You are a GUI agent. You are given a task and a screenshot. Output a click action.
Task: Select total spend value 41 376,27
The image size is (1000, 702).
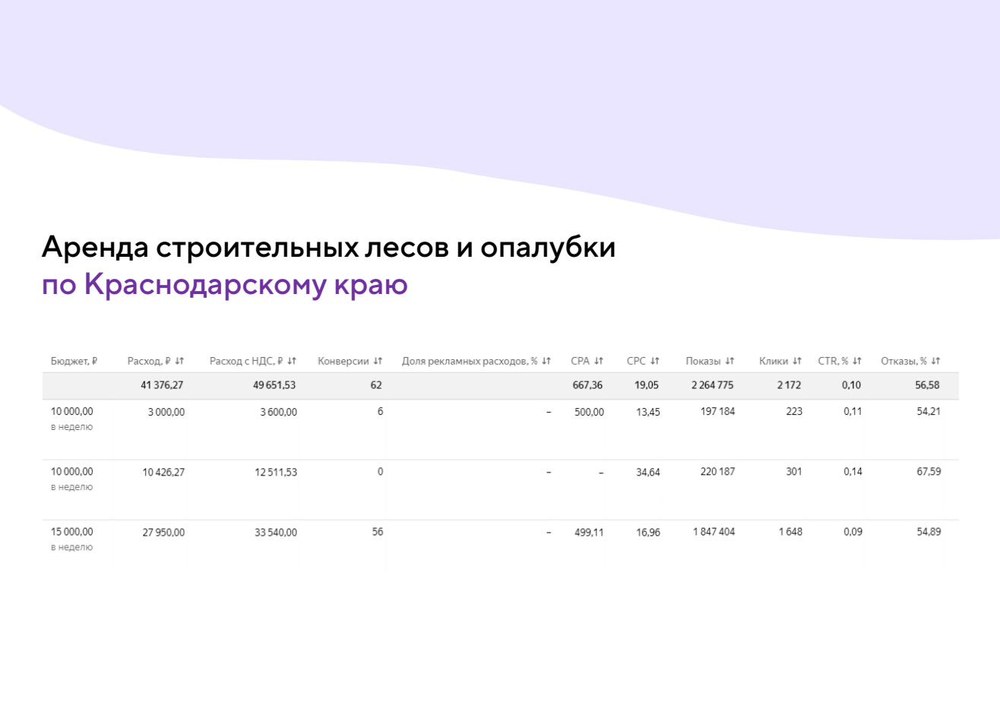[x=162, y=385]
